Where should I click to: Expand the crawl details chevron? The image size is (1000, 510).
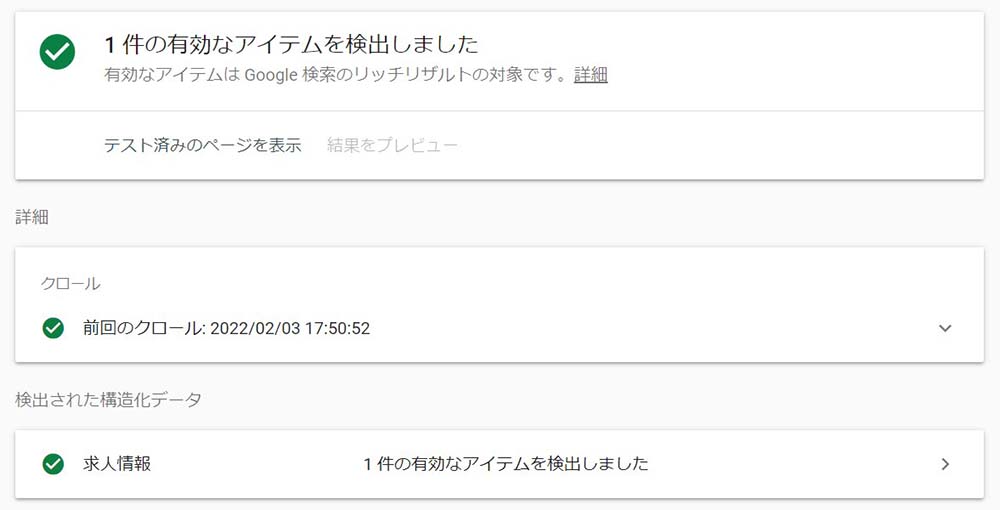point(945,328)
